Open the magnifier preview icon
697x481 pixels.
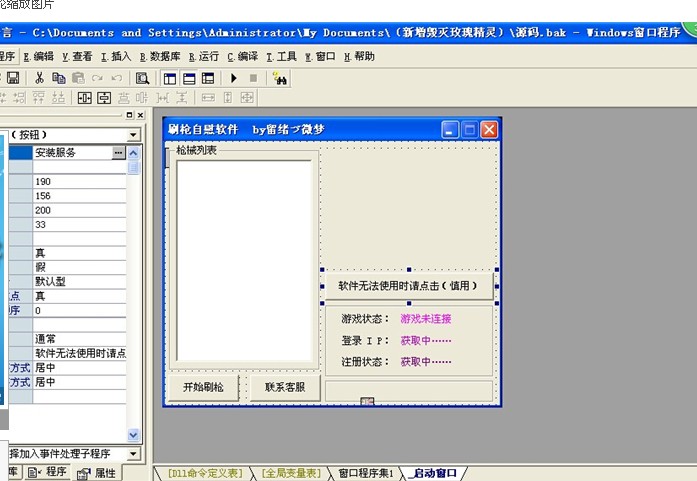(x=142, y=79)
